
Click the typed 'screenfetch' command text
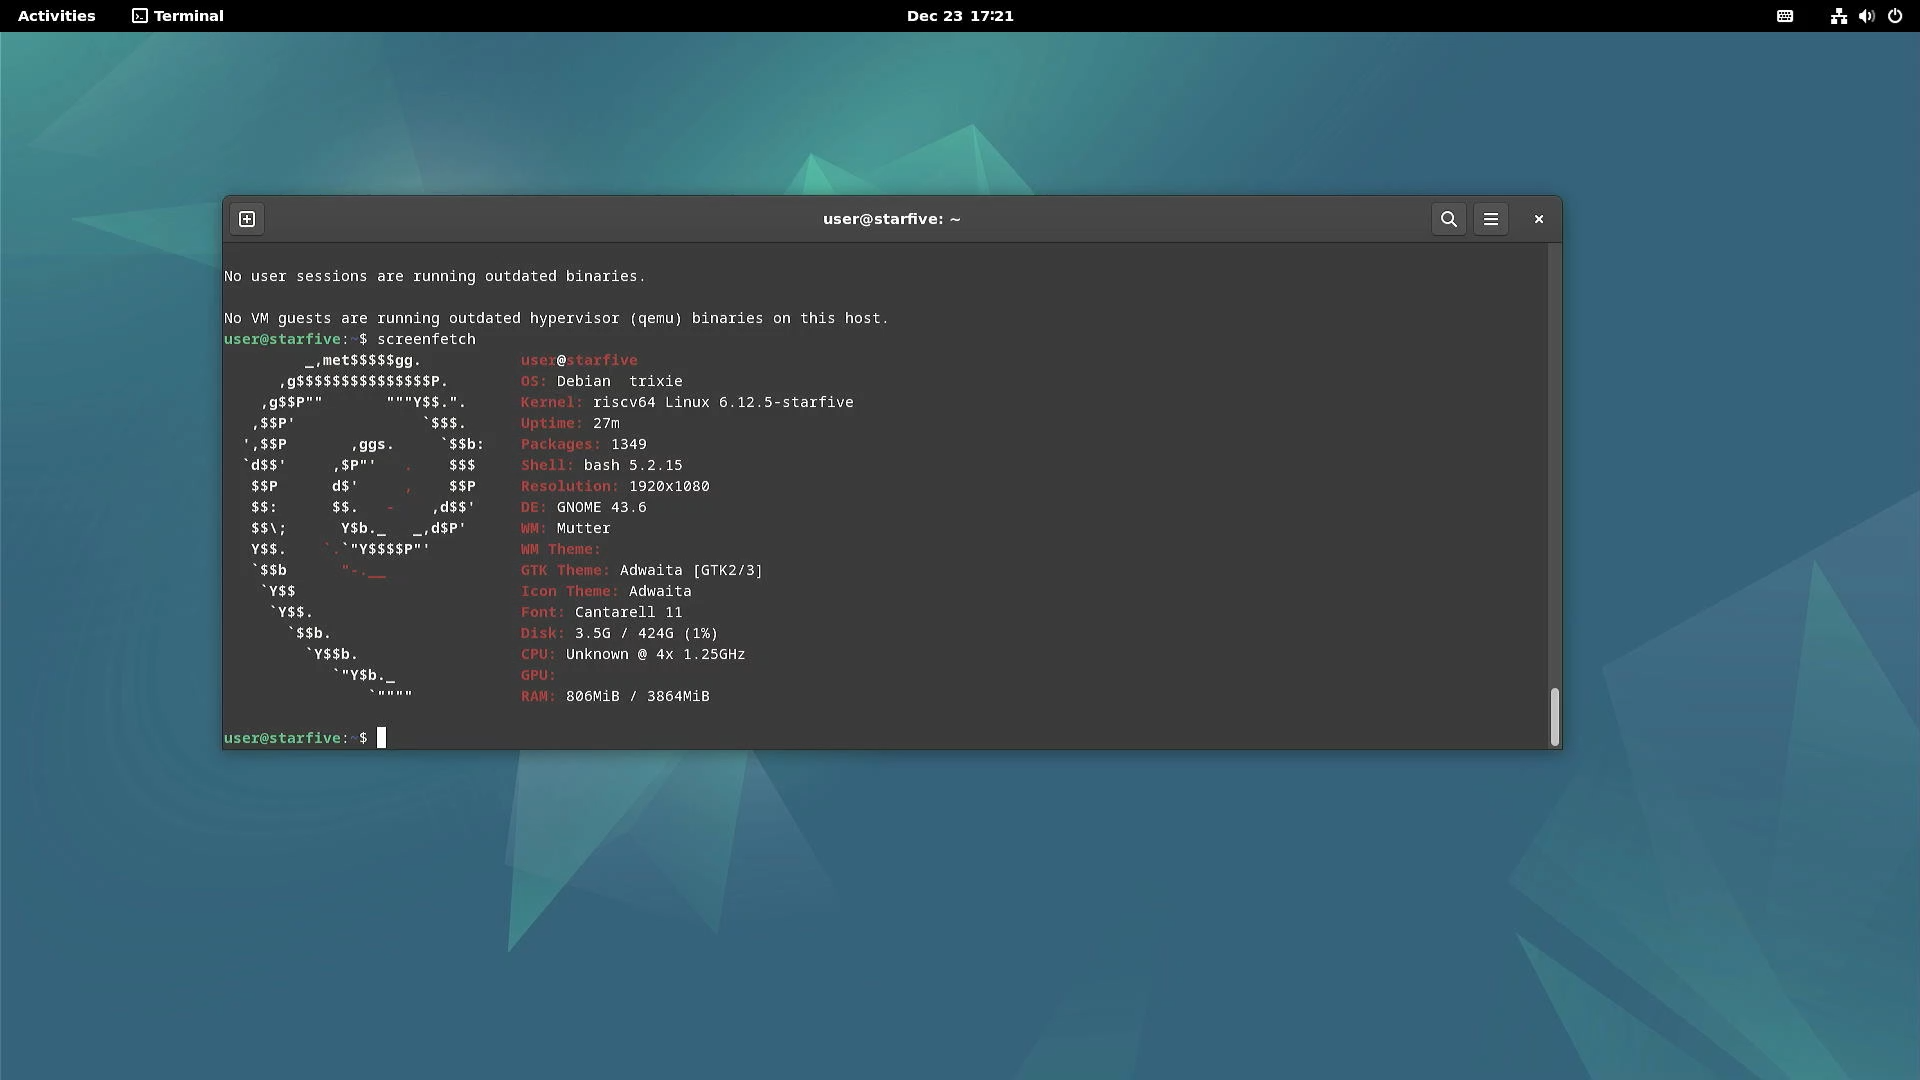(426, 339)
